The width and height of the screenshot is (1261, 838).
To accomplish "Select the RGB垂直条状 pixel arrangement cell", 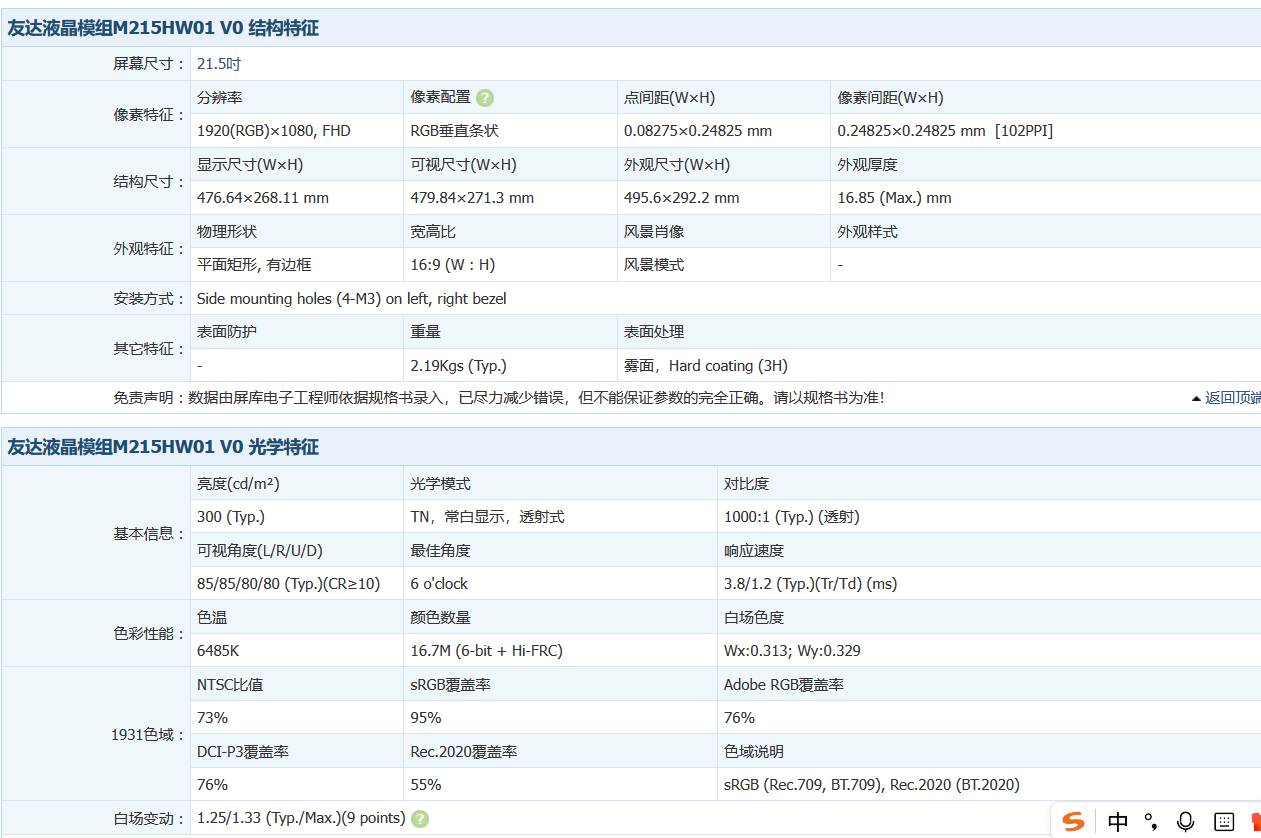I will point(455,131).
